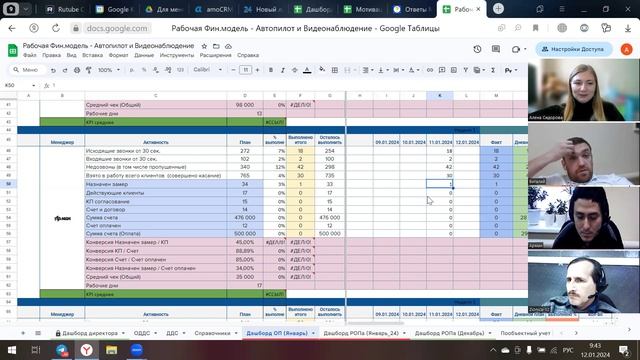Open Дашборд ОП (Январь) tab dropdown arrow
Screen dimensions: 640x360
coord(313,333)
